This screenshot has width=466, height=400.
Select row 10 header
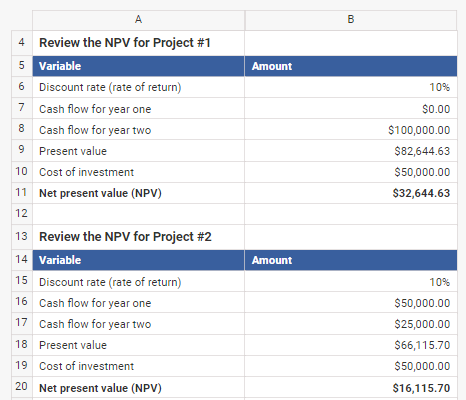pos(22,172)
